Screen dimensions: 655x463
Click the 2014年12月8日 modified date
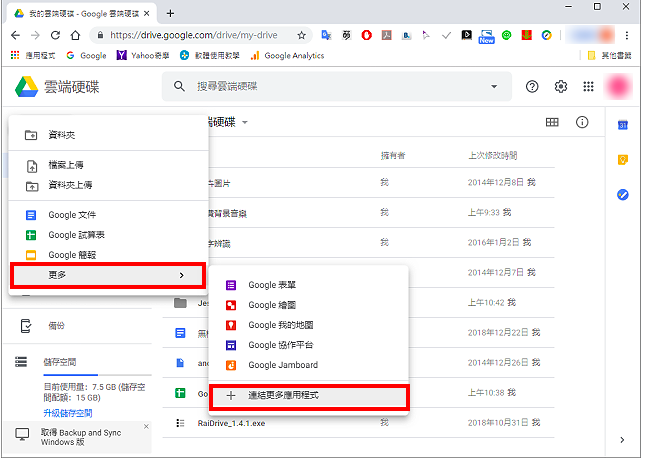(502, 182)
